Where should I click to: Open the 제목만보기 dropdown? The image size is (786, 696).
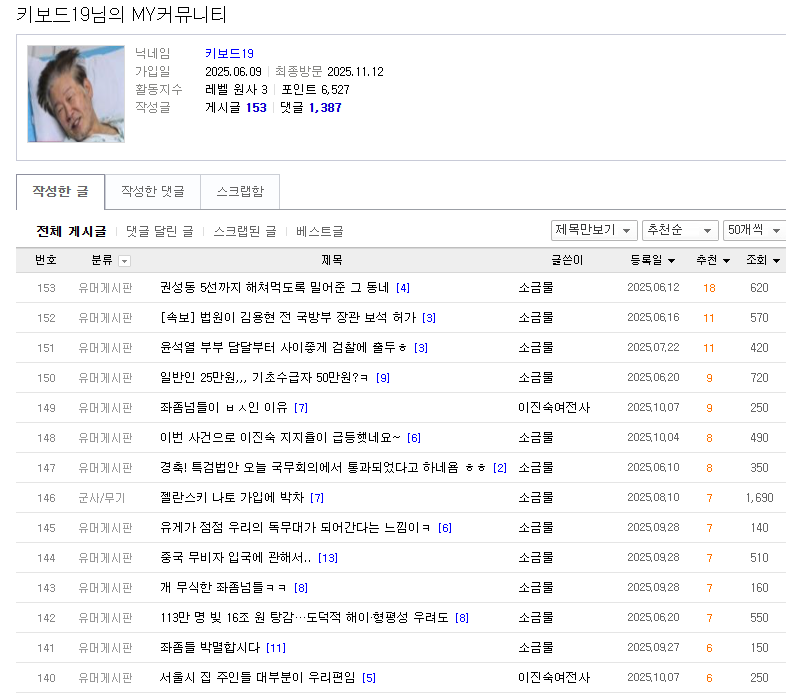tap(594, 230)
